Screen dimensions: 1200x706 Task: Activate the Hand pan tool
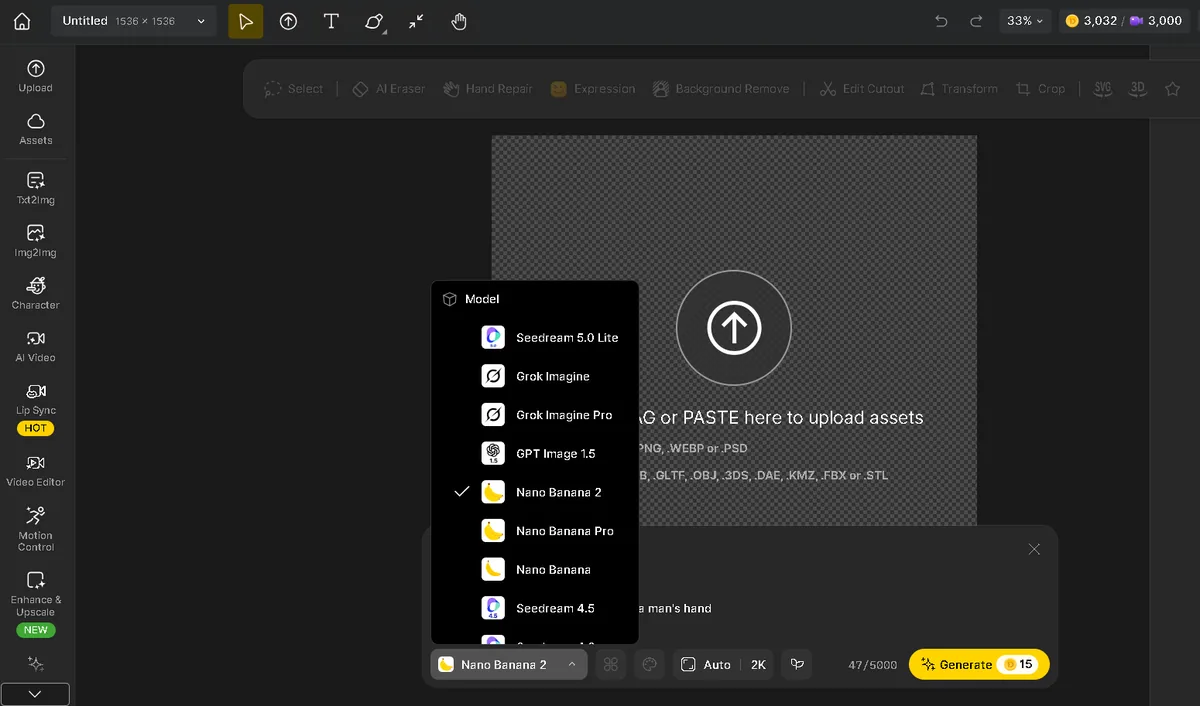click(459, 21)
